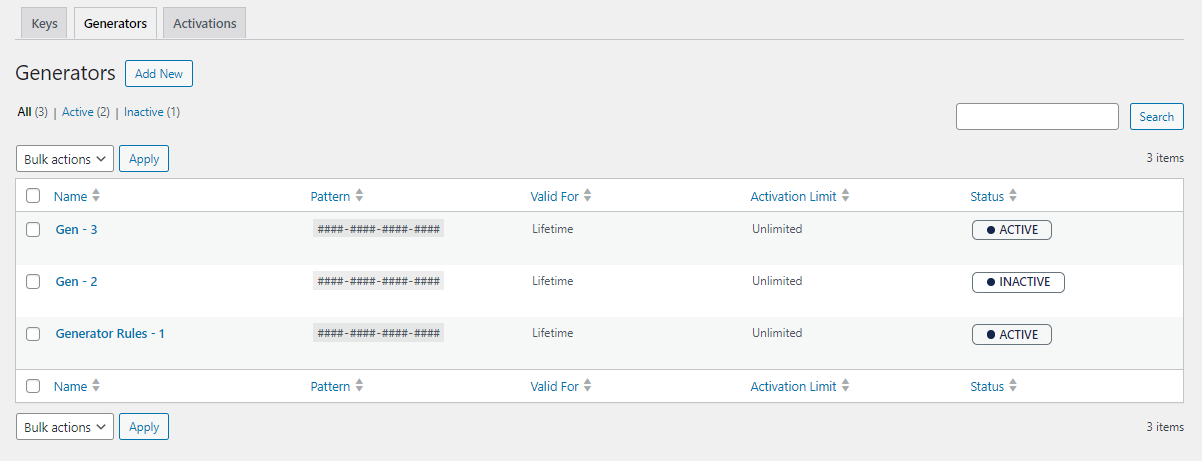Click sort arrows beside footer Name header
Image resolution: width=1202 pixels, height=461 pixels.
point(96,386)
